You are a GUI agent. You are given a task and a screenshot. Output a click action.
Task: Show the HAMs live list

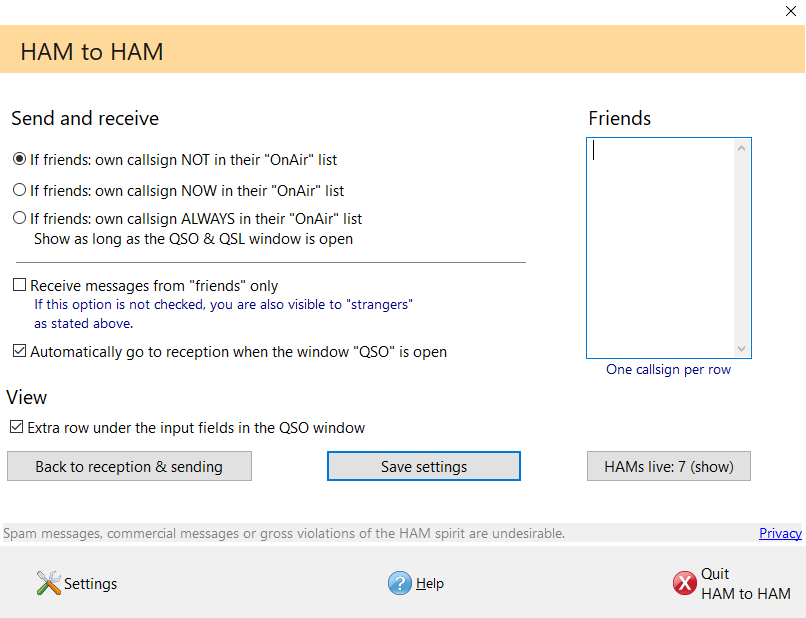tap(668, 466)
